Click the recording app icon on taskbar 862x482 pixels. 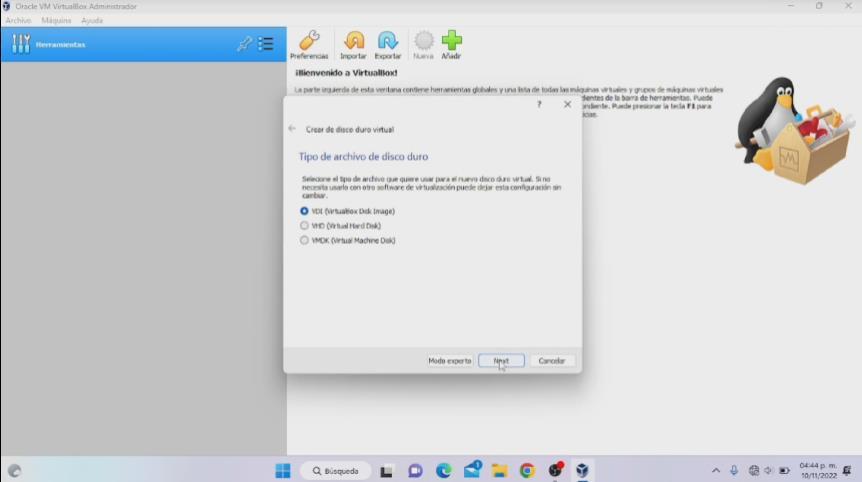pyautogui.click(x=555, y=470)
